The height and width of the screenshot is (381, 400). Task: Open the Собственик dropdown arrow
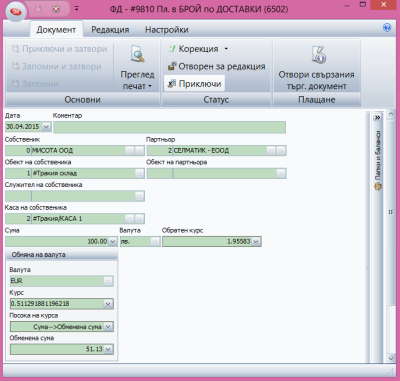point(129,151)
